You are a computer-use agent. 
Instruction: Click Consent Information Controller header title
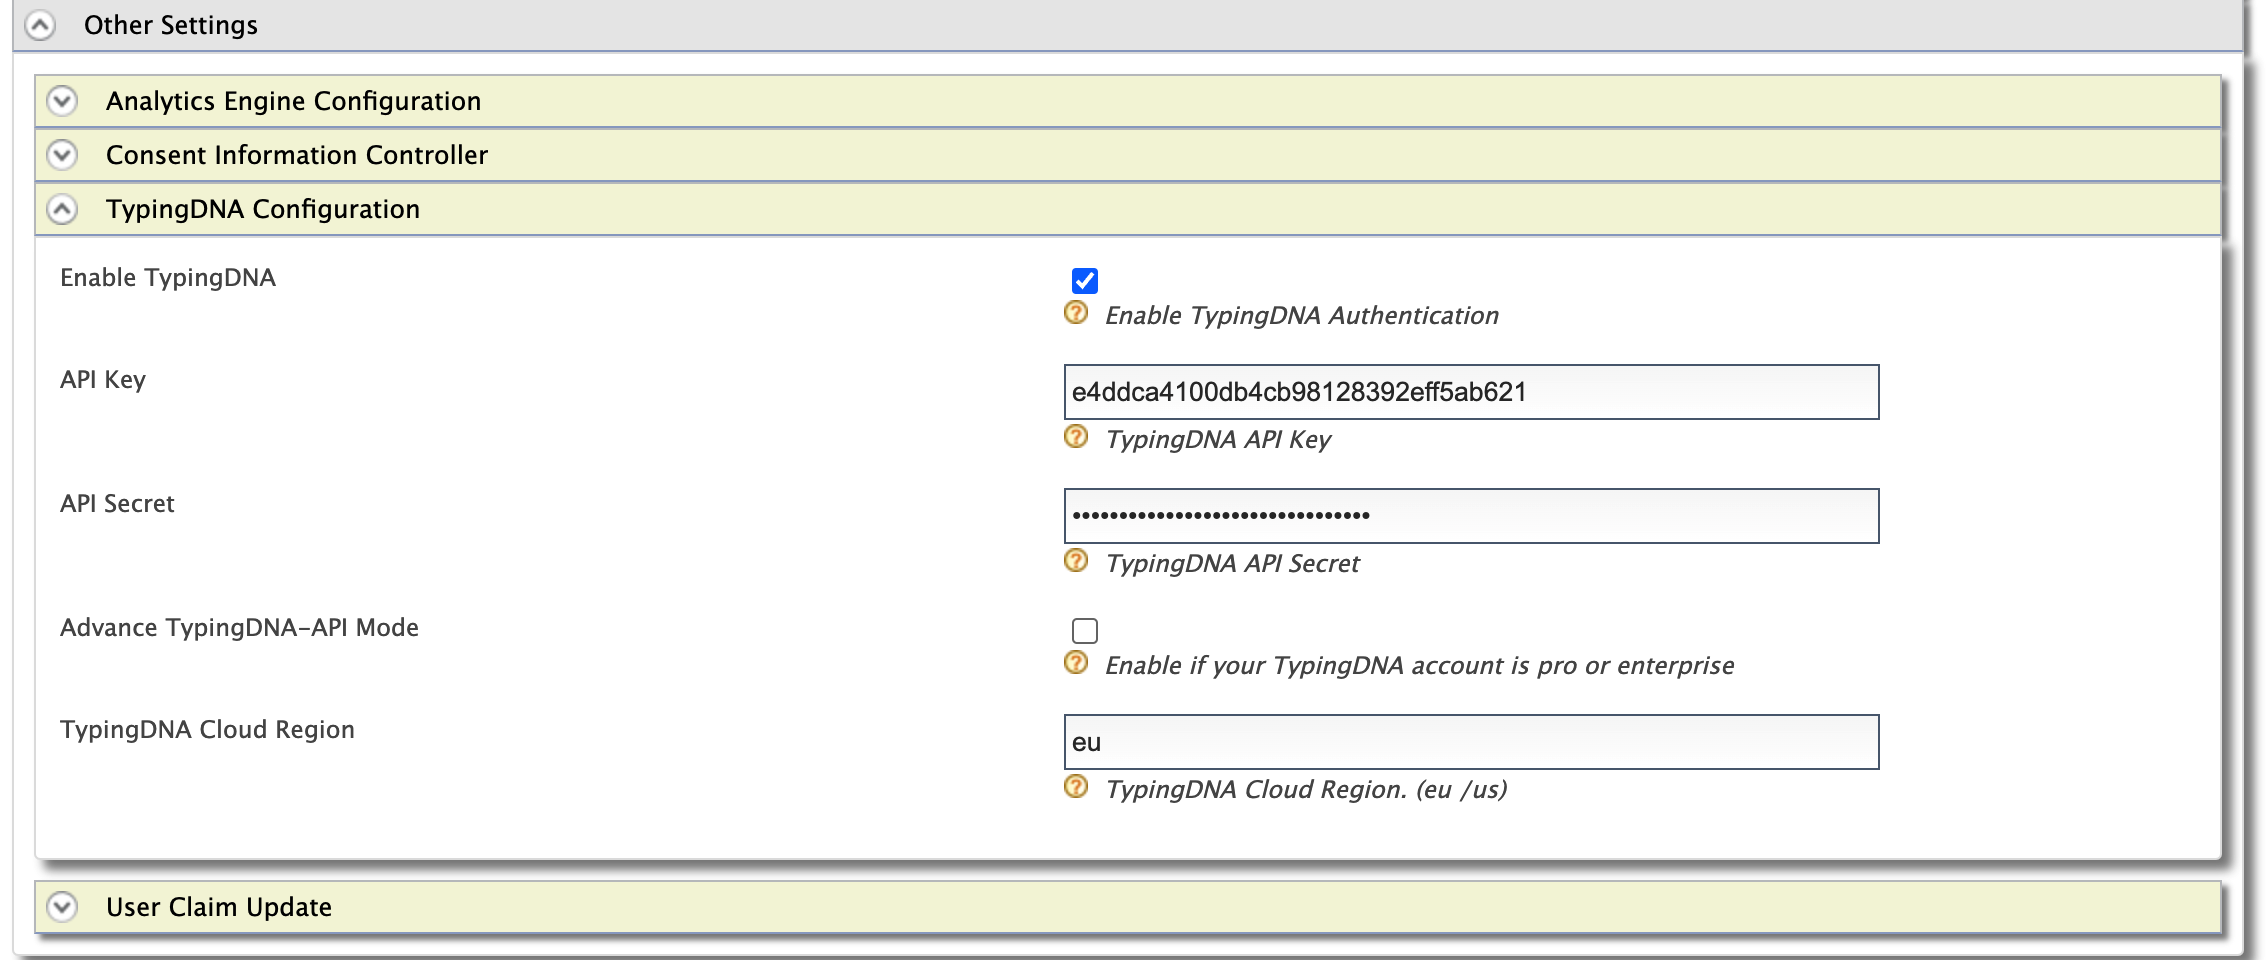[x=297, y=155]
